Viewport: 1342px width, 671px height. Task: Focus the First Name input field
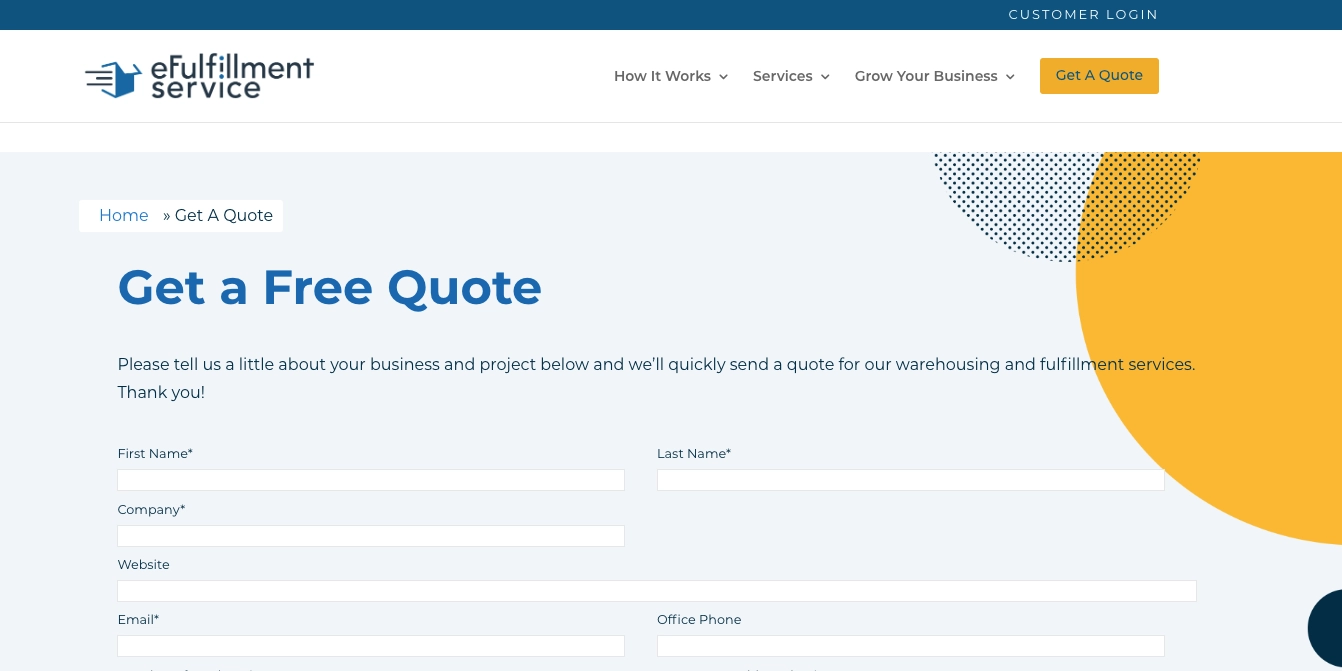[x=370, y=480]
